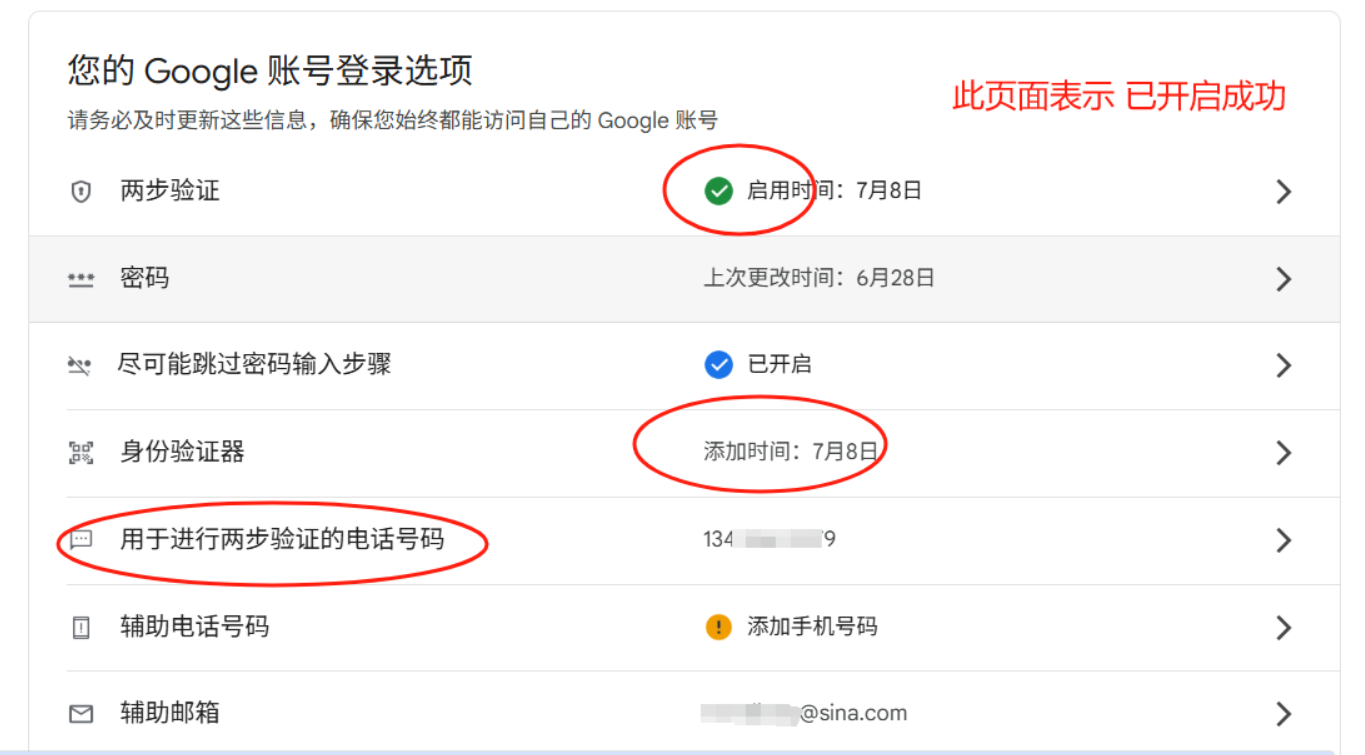
Task: Click the skip password crossed-out icon
Action: [x=80, y=366]
